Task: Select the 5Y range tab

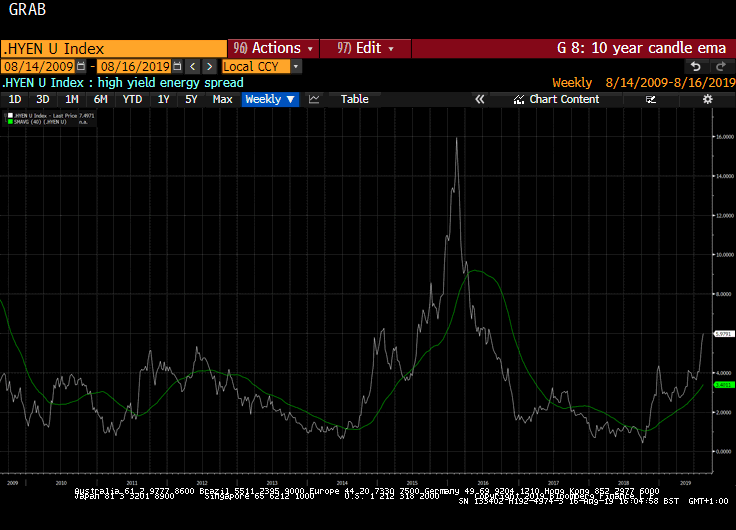Action: click(x=191, y=99)
